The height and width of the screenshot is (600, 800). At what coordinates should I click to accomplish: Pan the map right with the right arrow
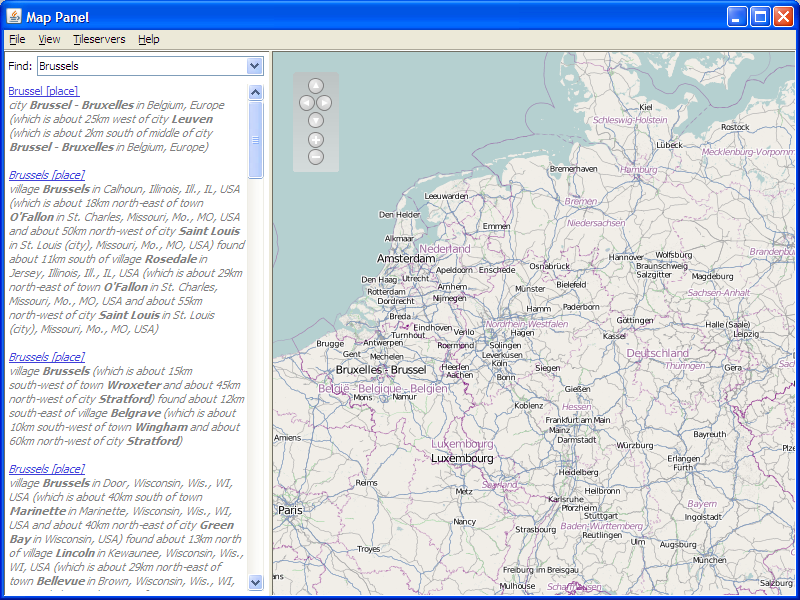tap(324, 103)
